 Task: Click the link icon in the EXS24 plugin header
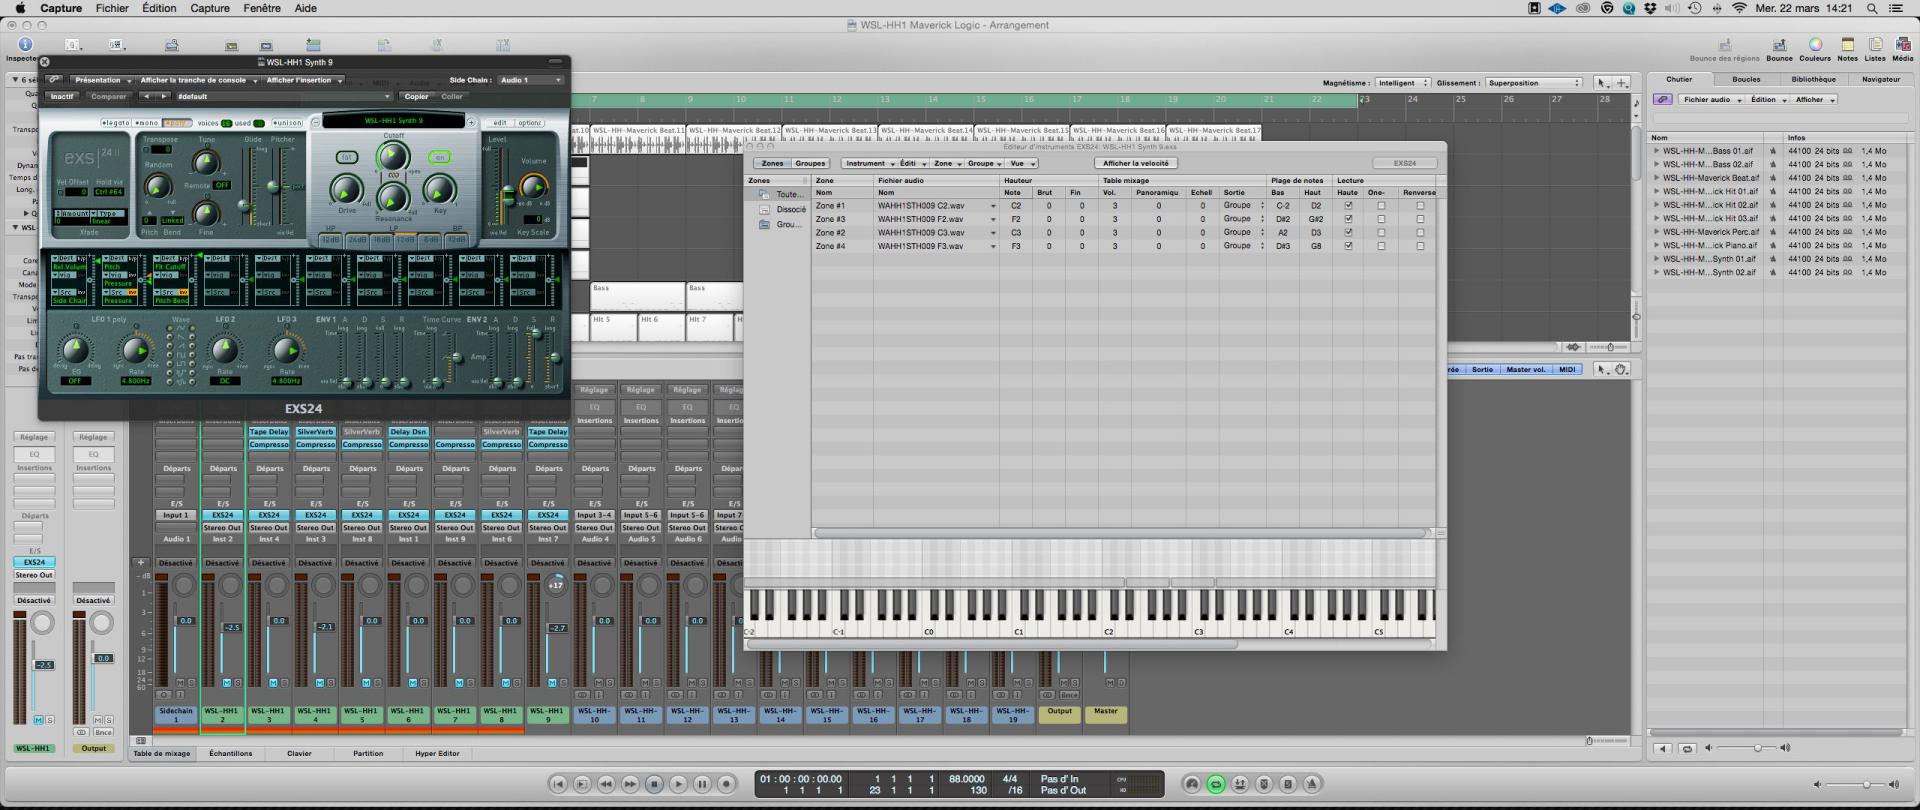pyautogui.click(x=54, y=80)
